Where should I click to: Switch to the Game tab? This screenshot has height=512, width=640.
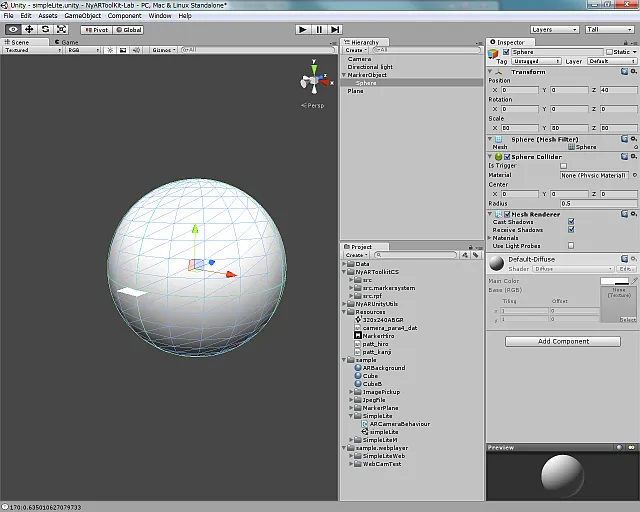(x=67, y=42)
